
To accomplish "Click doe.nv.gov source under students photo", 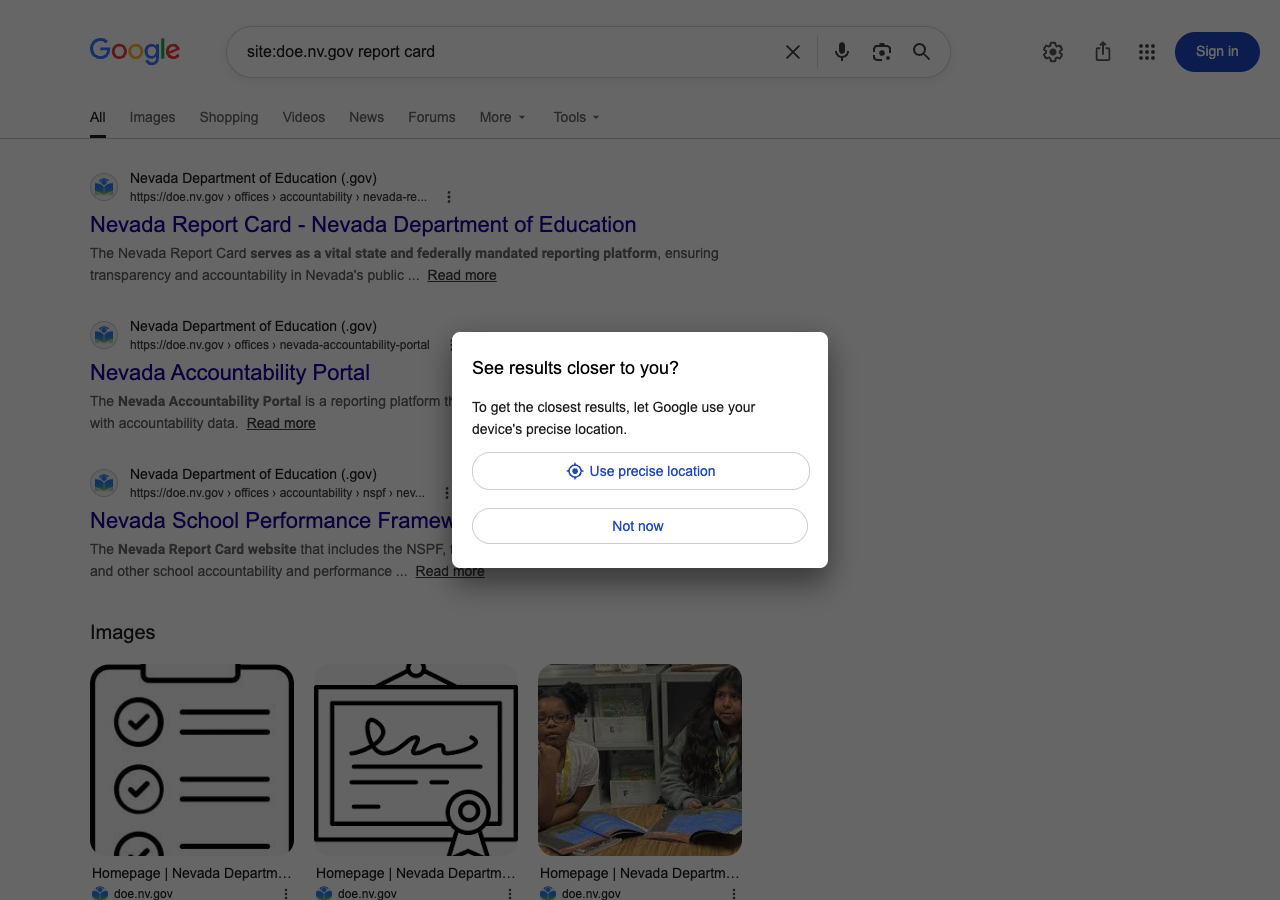I will (591, 894).
